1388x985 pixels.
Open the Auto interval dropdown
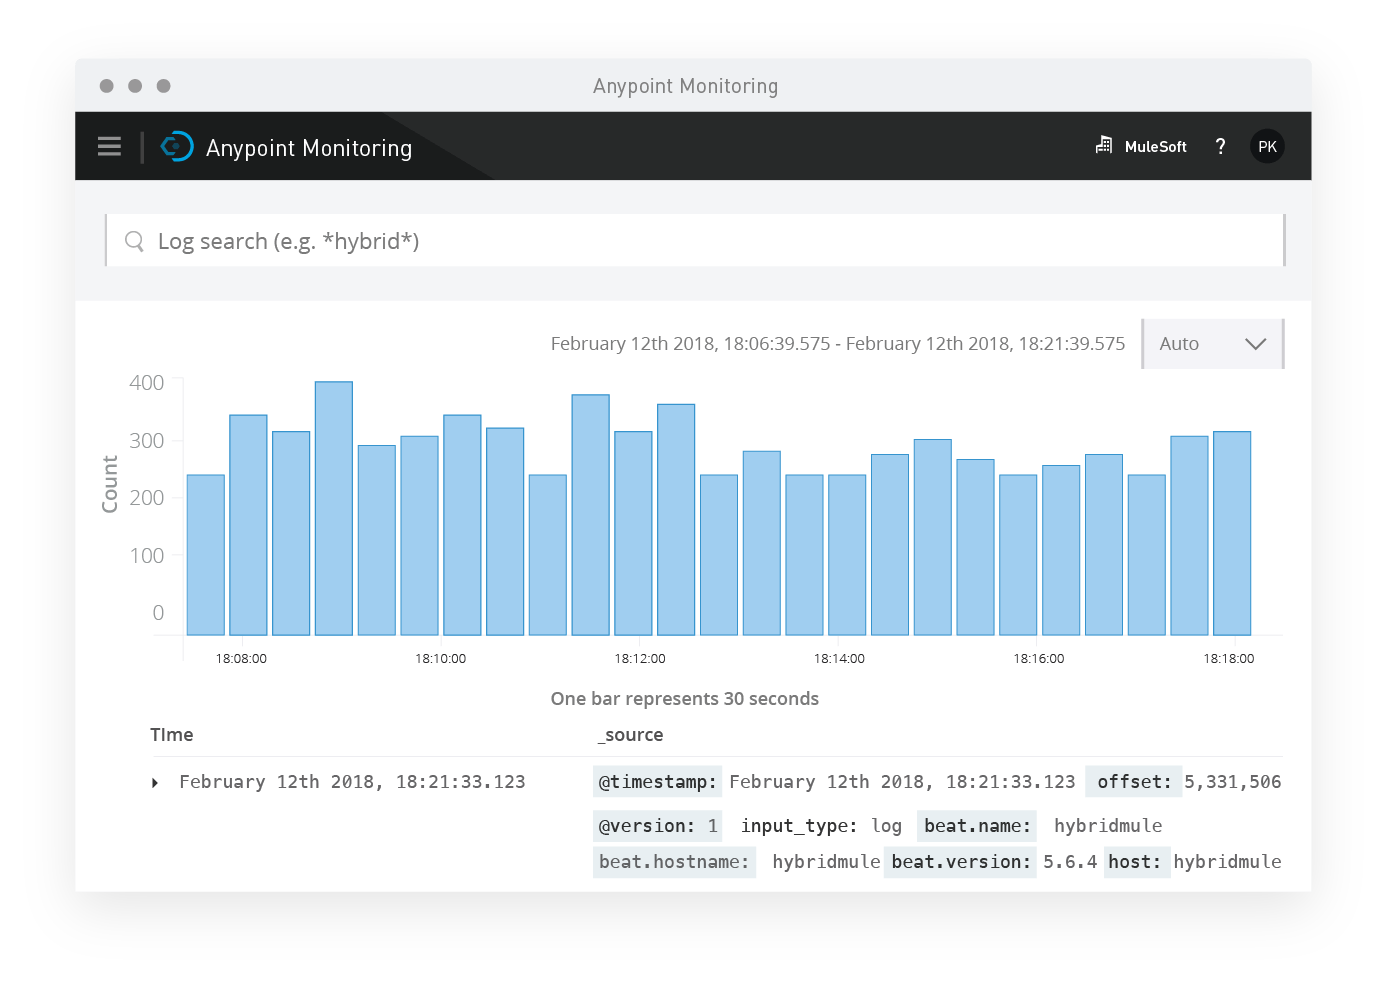click(1213, 344)
